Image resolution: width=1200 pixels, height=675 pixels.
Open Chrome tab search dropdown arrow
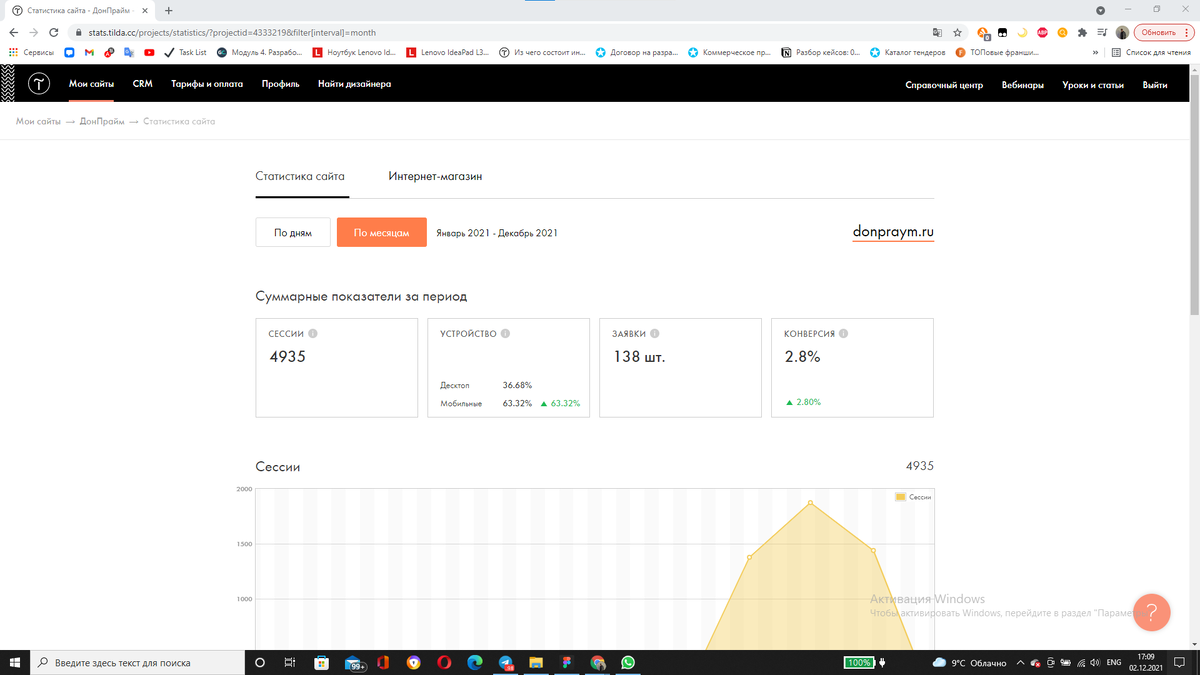pyautogui.click(x=1101, y=10)
